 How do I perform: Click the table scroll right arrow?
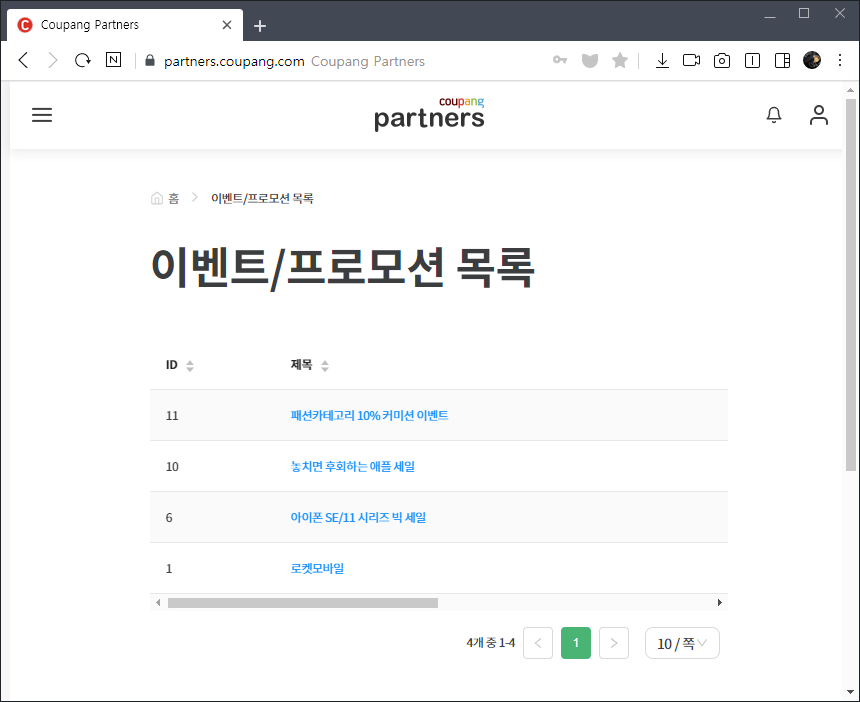click(x=720, y=603)
